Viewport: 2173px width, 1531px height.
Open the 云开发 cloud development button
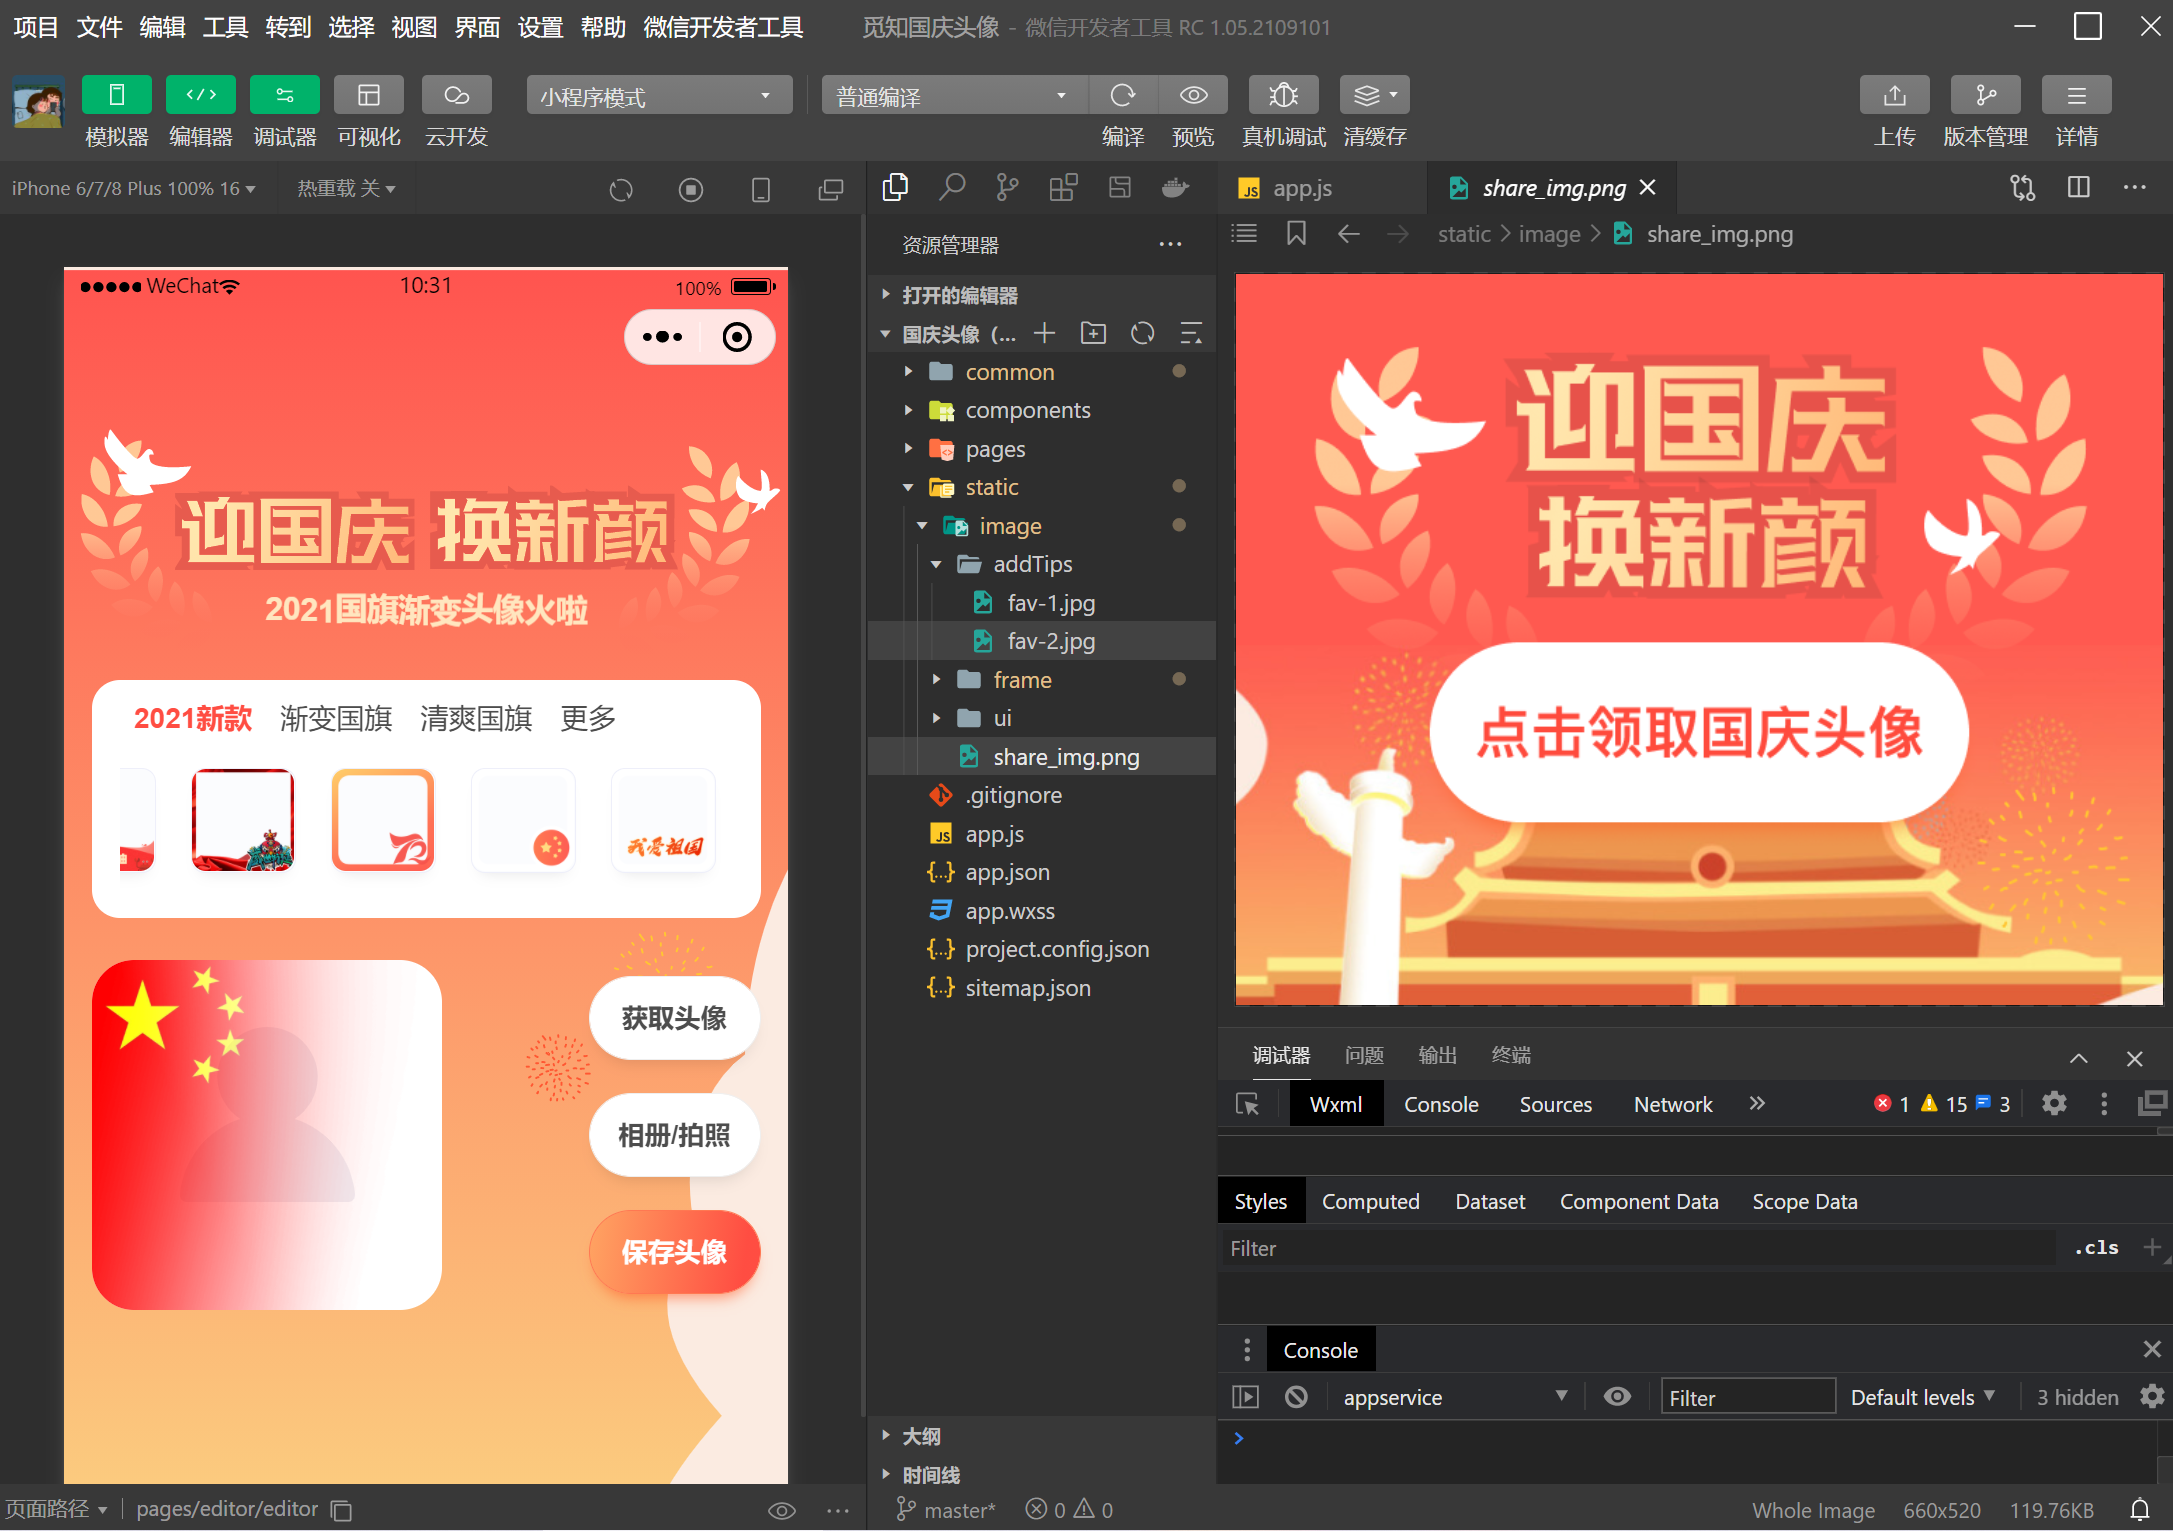[x=457, y=95]
